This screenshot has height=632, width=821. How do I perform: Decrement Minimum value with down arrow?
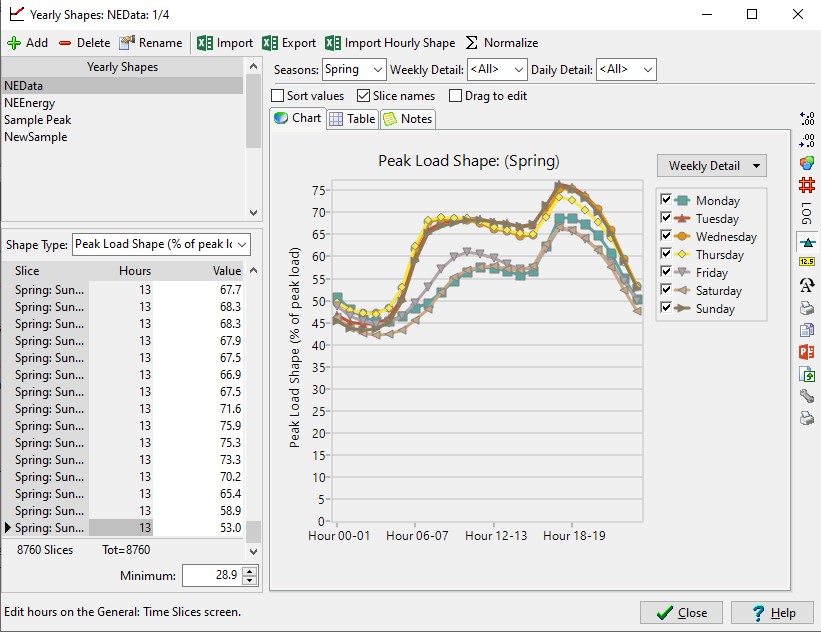[x=250, y=580]
